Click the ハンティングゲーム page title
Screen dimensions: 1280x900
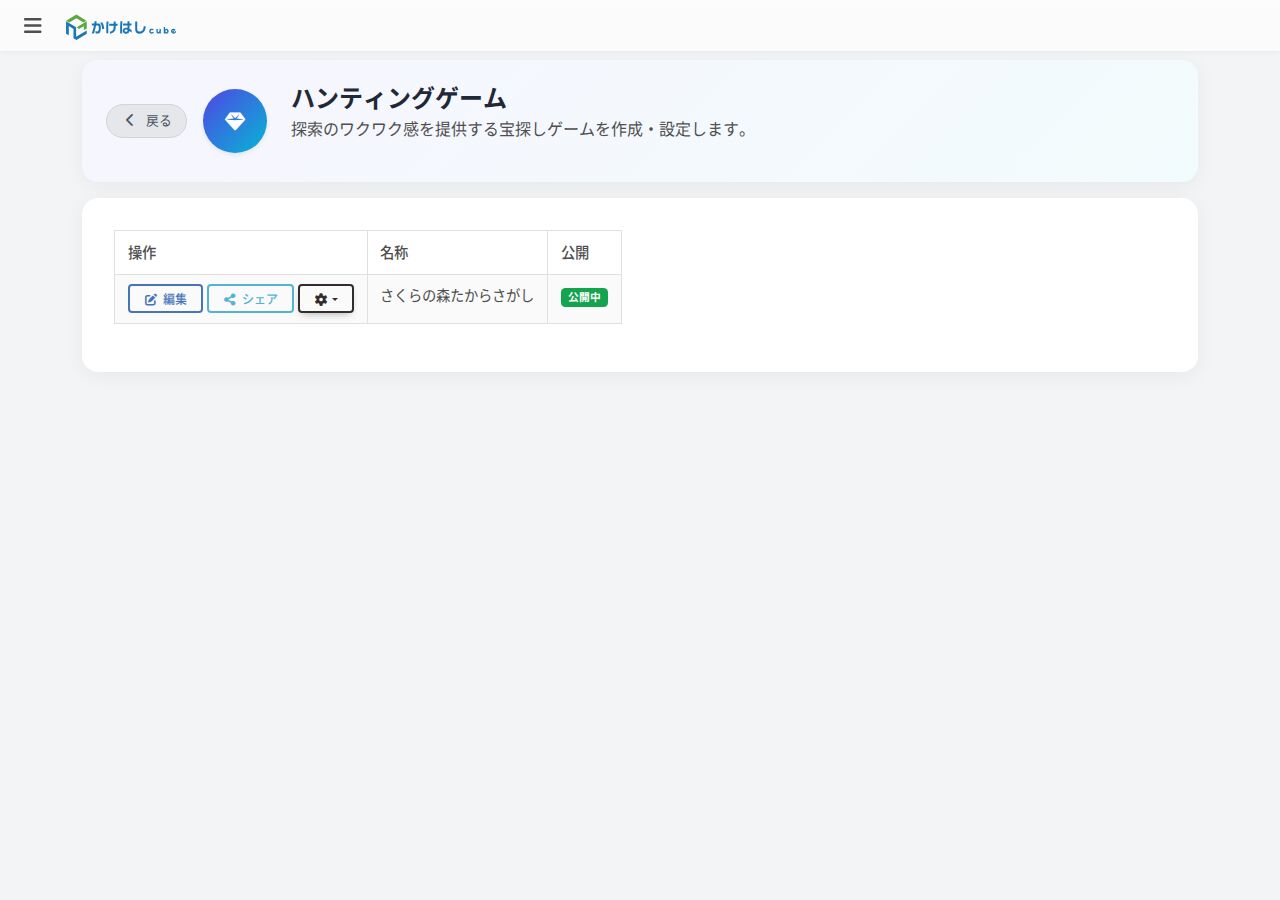point(399,98)
